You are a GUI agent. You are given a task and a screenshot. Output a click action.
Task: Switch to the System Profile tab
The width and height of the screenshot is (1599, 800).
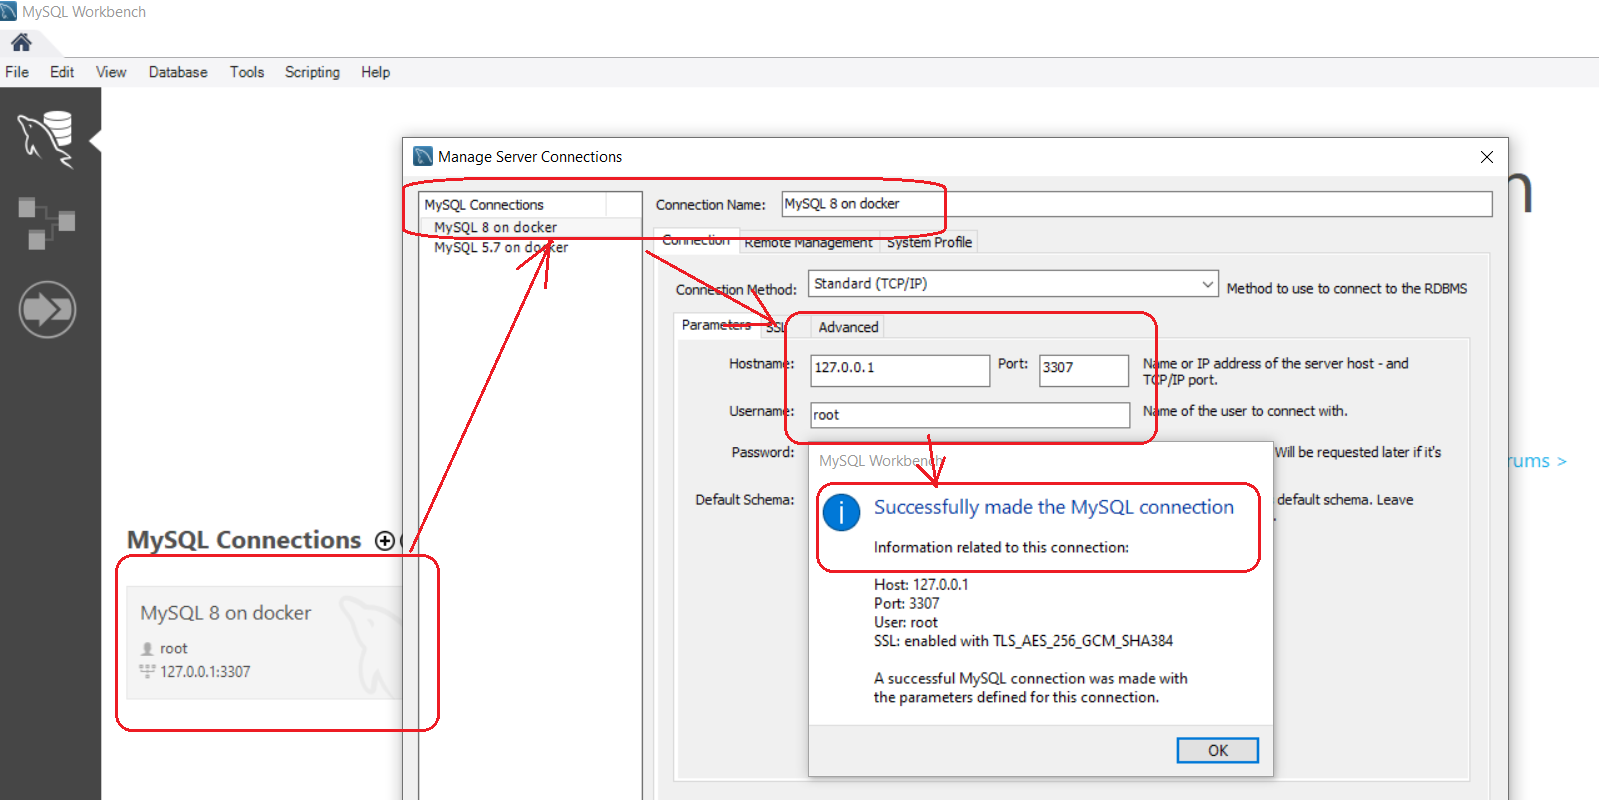tap(929, 242)
